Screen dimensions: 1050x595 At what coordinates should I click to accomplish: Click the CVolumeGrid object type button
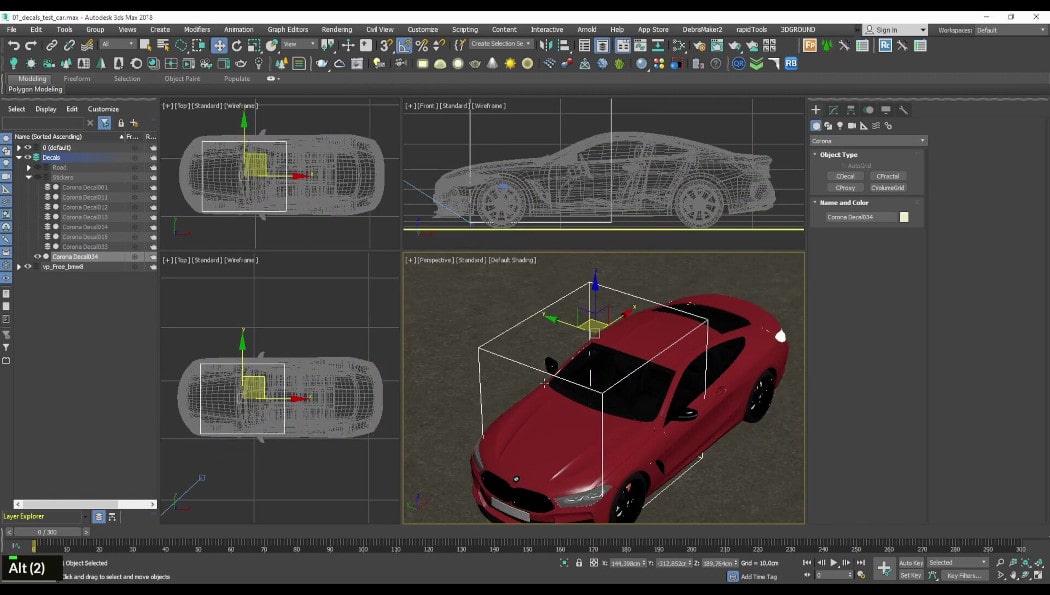coord(887,187)
